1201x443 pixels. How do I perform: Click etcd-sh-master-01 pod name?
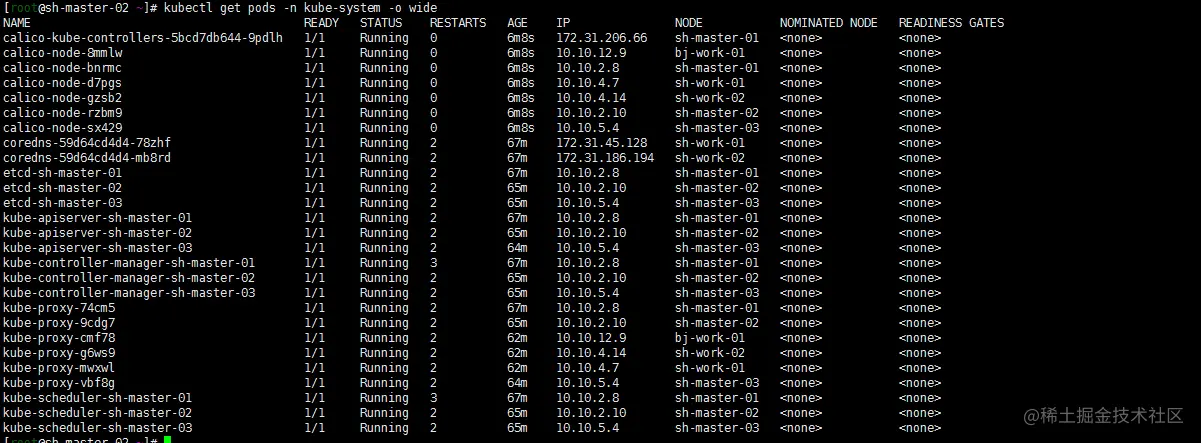(x=63, y=173)
